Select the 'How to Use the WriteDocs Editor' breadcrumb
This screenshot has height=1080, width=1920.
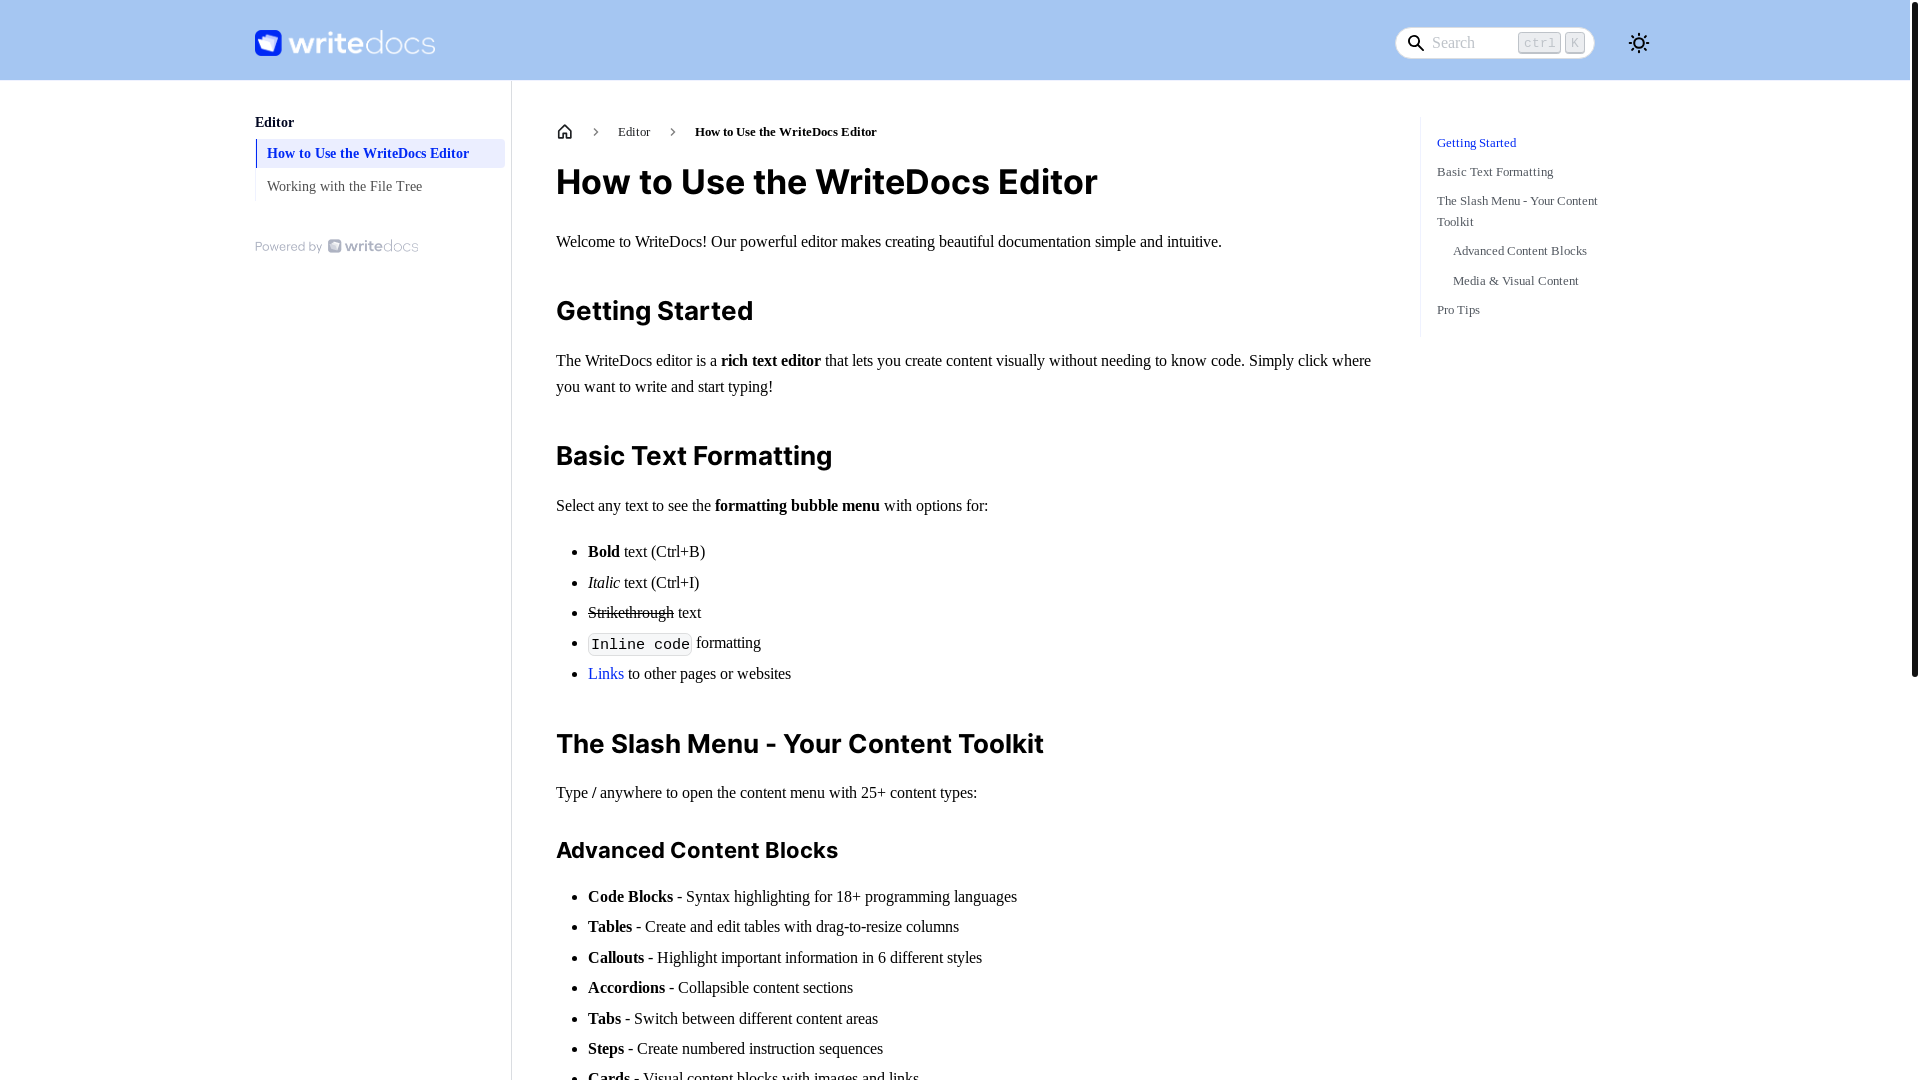786,132
